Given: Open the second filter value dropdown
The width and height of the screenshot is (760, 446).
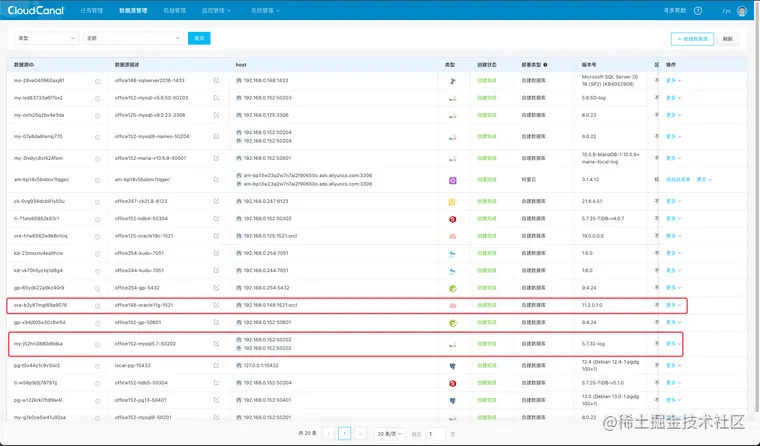Looking at the screenshot, I should (133, 38).
